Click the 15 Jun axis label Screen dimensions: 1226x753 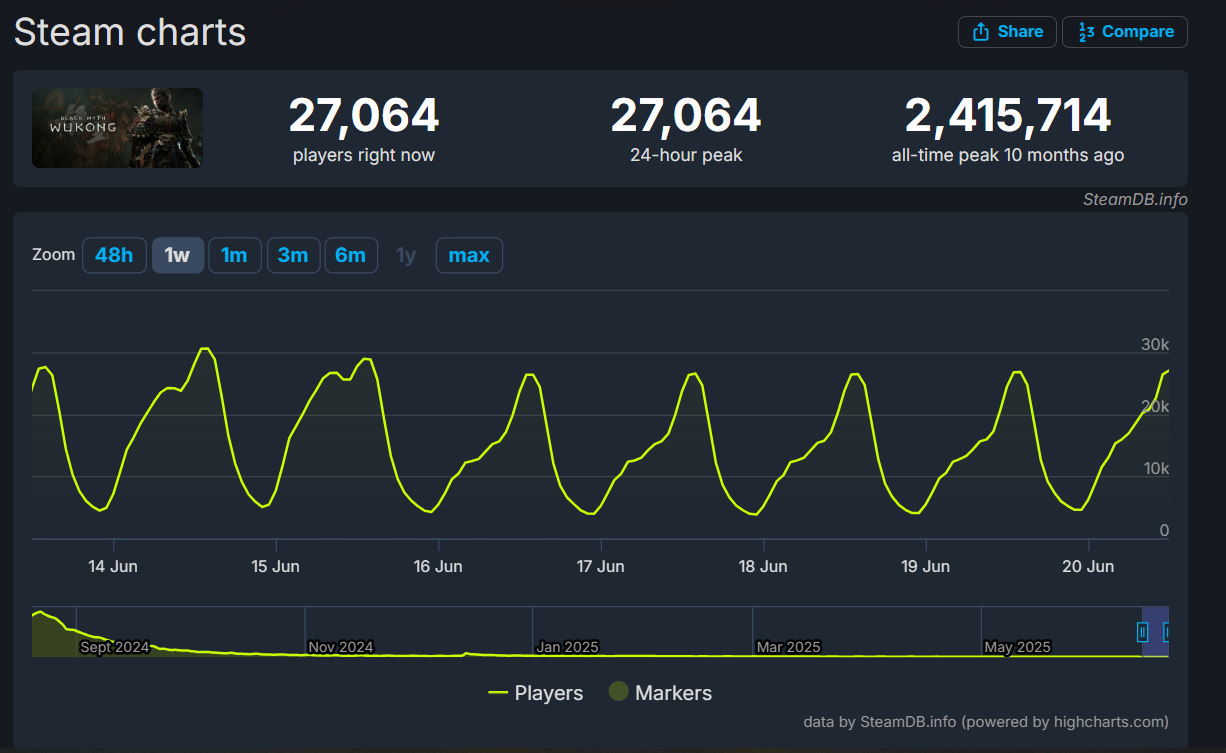pyautogui.click(x=275, y=566)
